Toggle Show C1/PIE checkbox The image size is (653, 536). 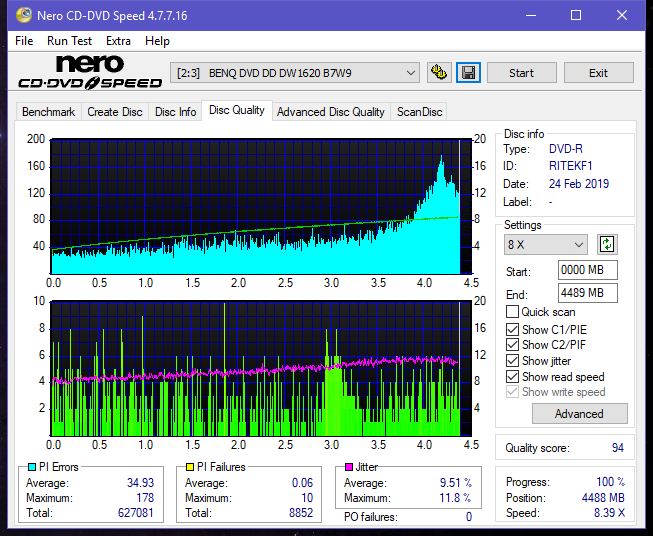[512, 329]
